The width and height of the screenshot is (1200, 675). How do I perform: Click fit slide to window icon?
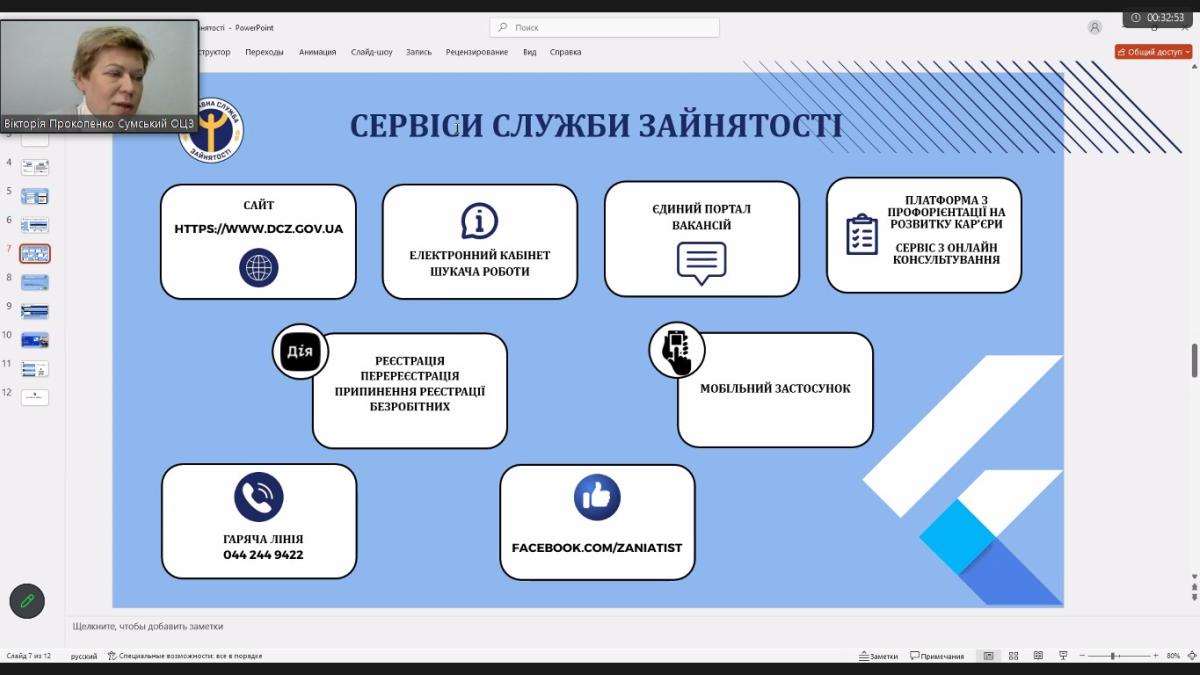(1190, 656)
